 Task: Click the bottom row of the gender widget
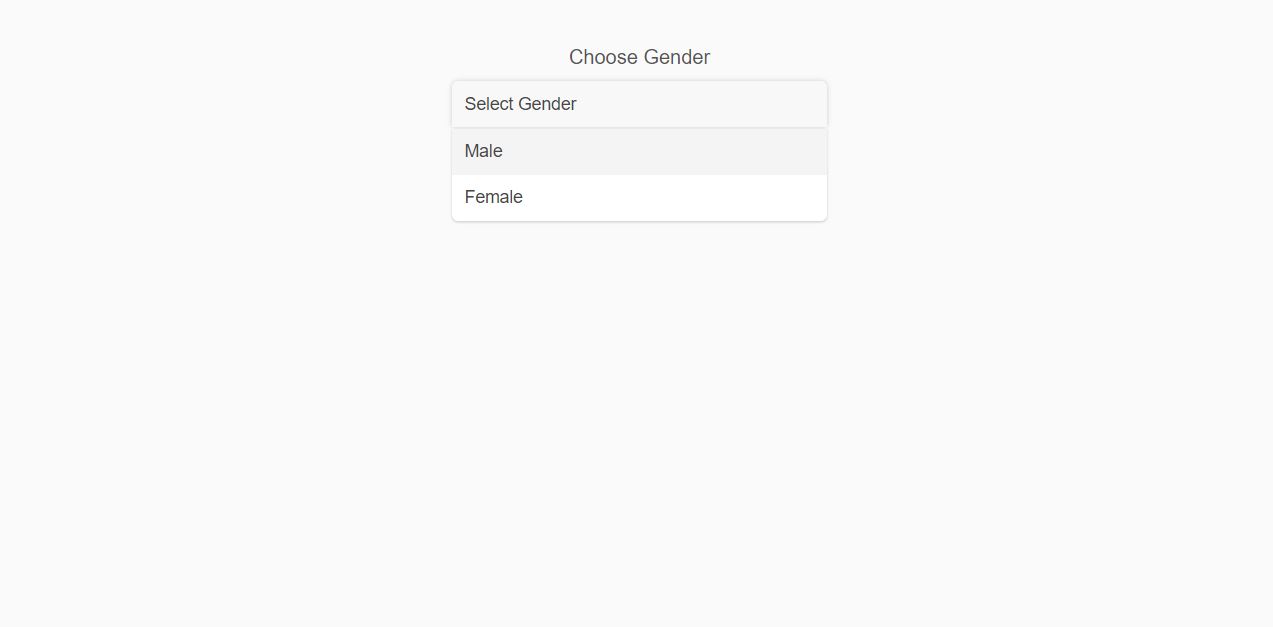coord(639,197)
